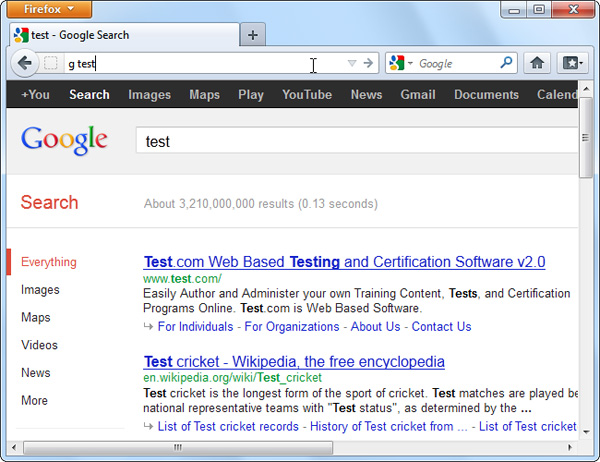Select News in the left sidebar
The width and height of the screenshot is (600, 462).
[x=36, y=372]
